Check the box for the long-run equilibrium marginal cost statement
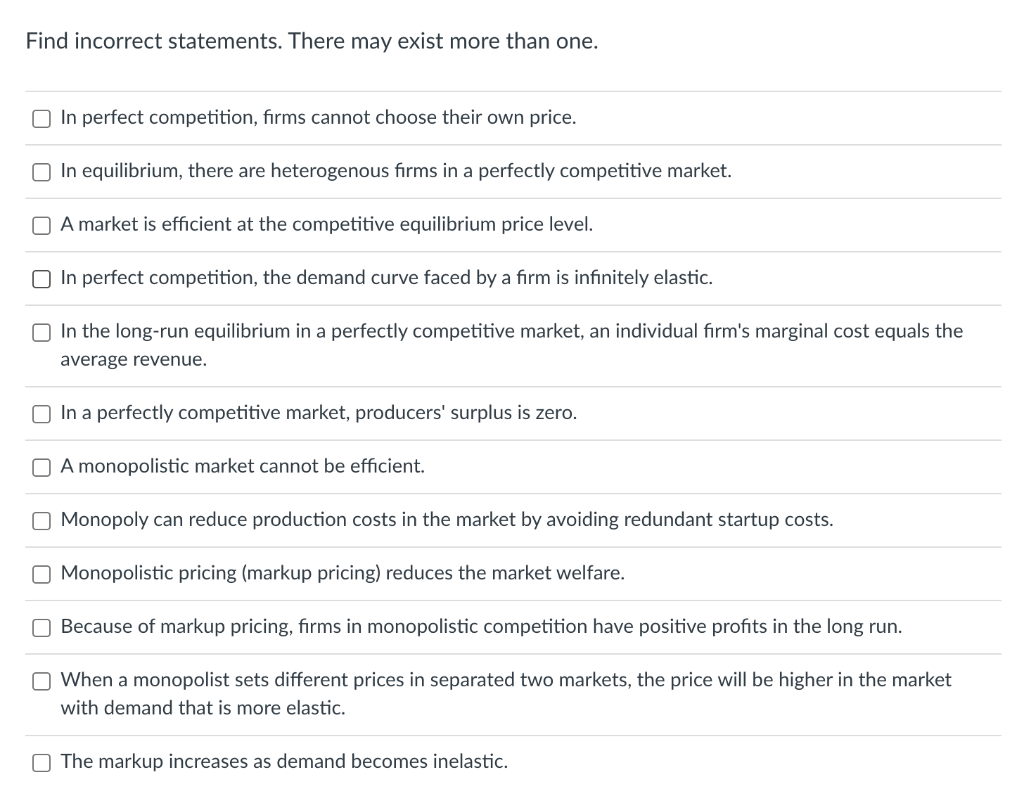 click(x=41, y=332)
